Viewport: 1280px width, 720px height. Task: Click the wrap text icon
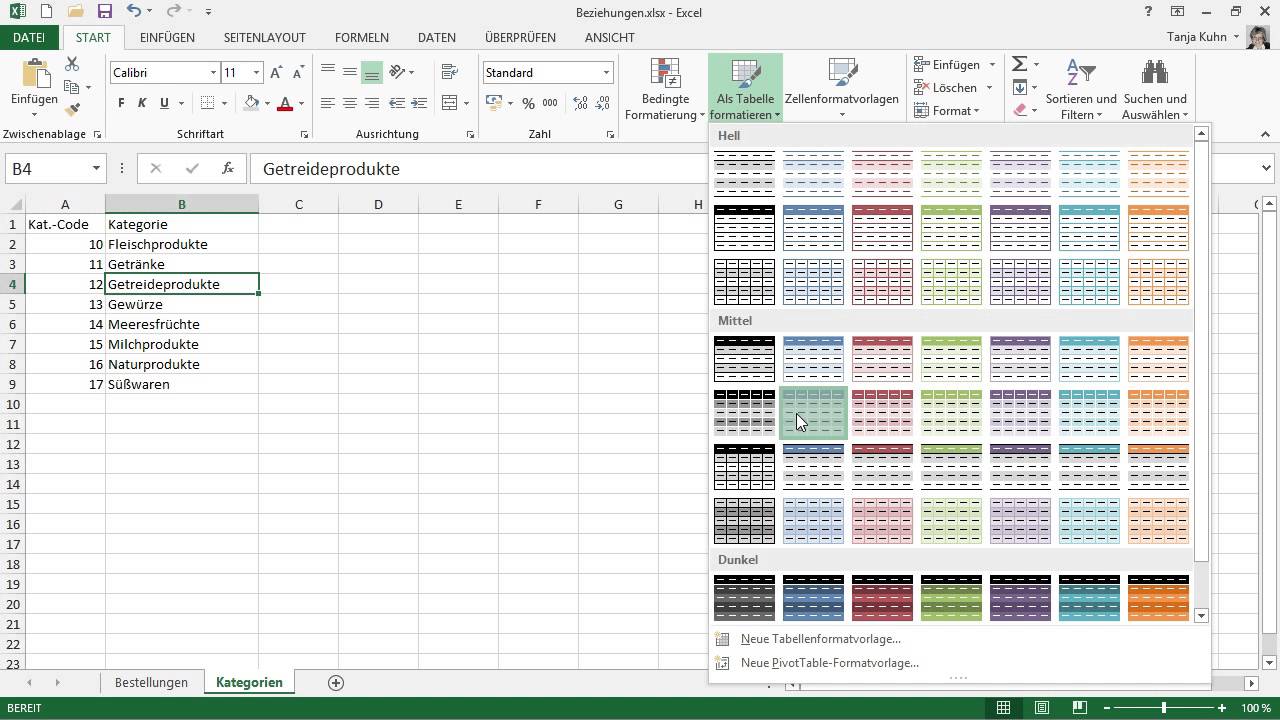point(450,72)
